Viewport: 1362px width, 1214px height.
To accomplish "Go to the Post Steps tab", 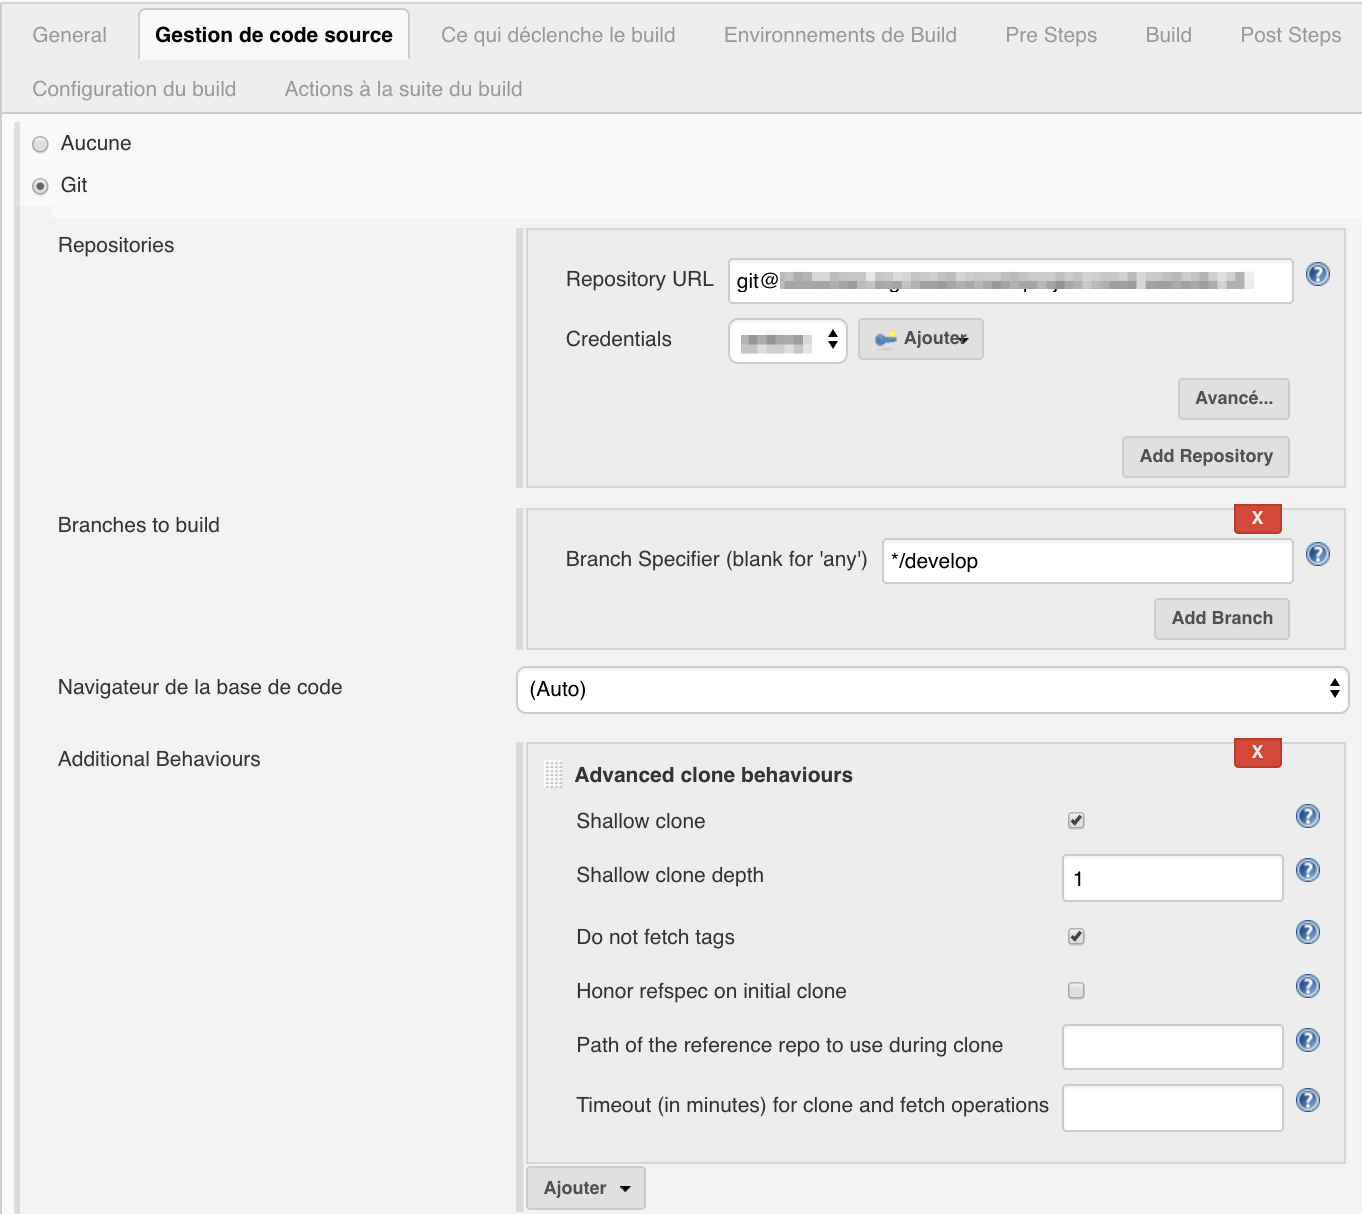I will click(1290, 35).
